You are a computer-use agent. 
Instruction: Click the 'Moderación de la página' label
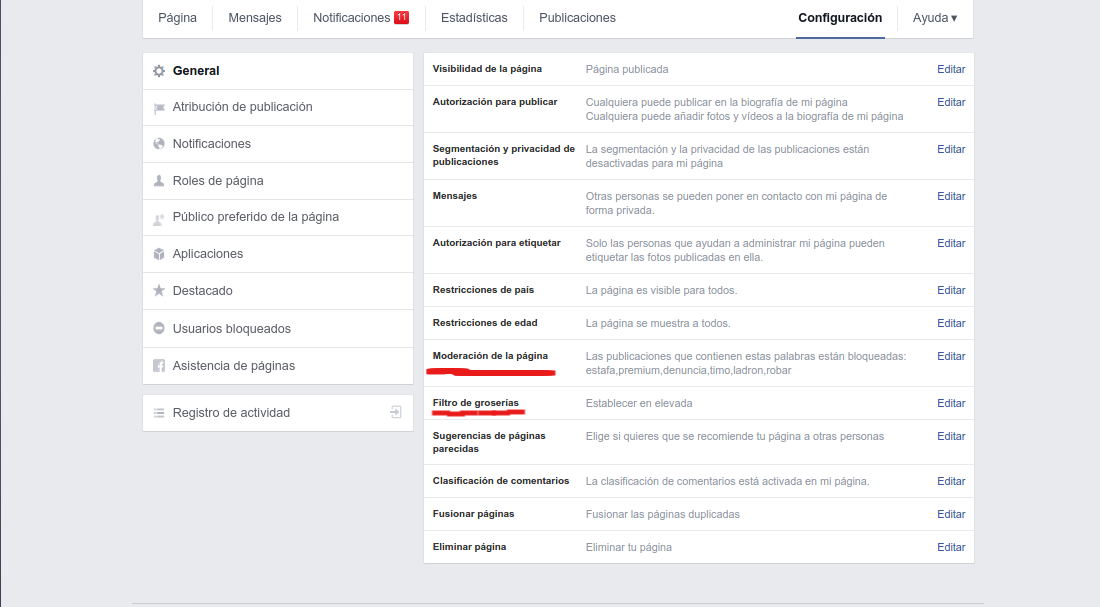490,356
